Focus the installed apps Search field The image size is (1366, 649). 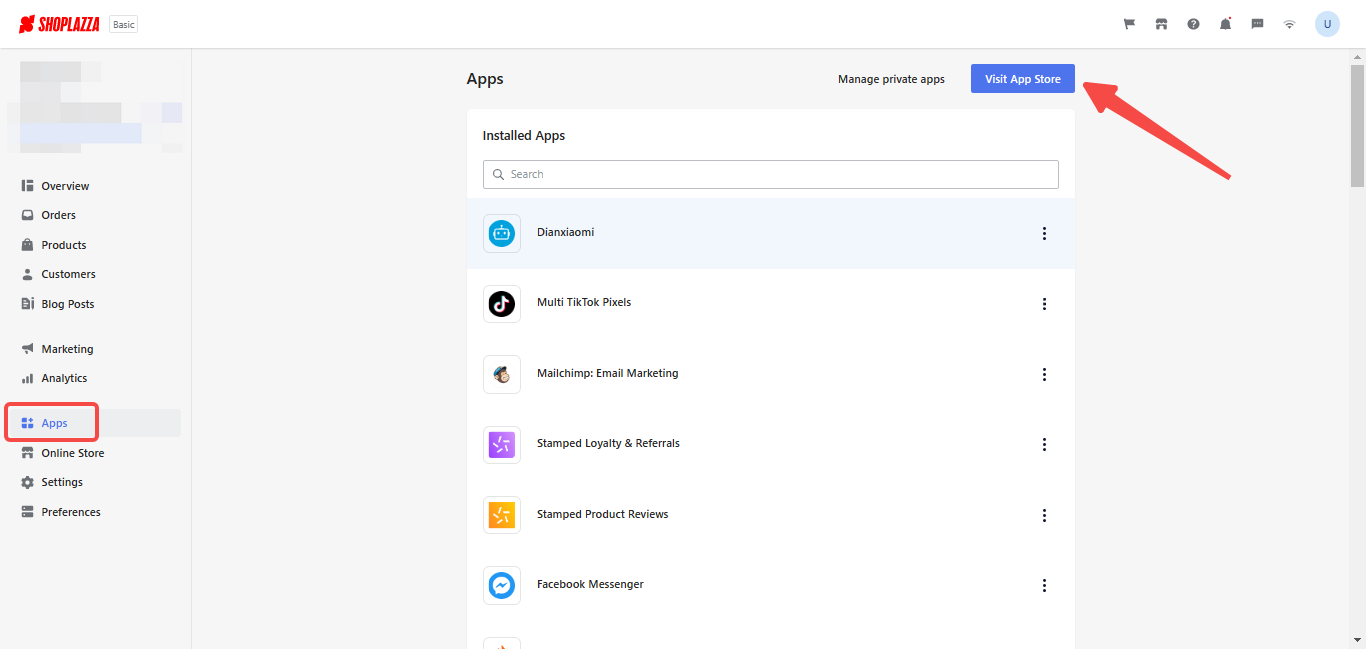(x=771, y=174)
